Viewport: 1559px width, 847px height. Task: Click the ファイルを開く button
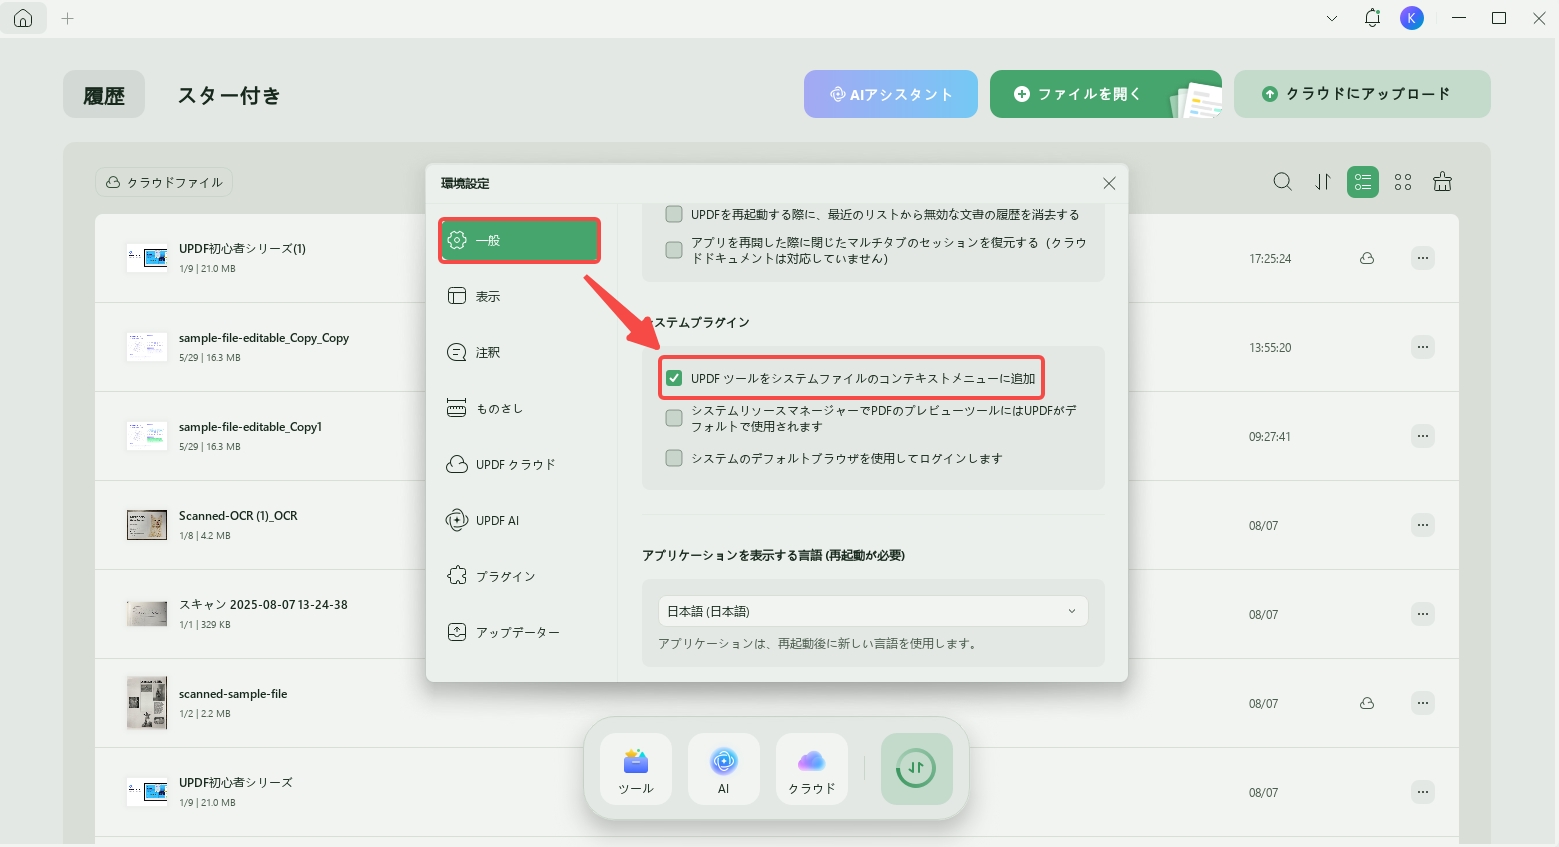[x=1106, y=94]
